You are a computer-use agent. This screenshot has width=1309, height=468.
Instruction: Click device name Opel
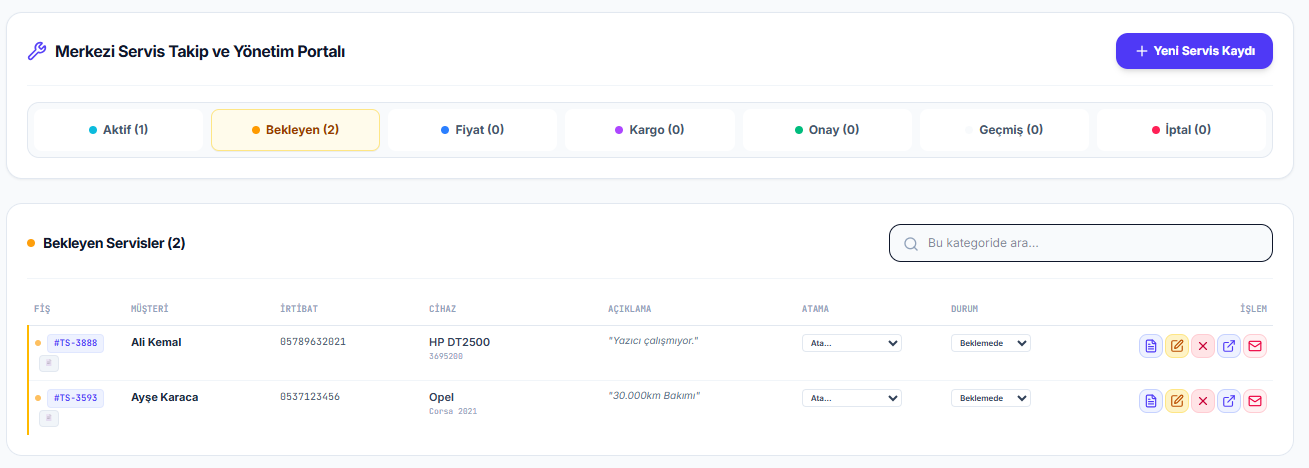[x=441, y=397]
